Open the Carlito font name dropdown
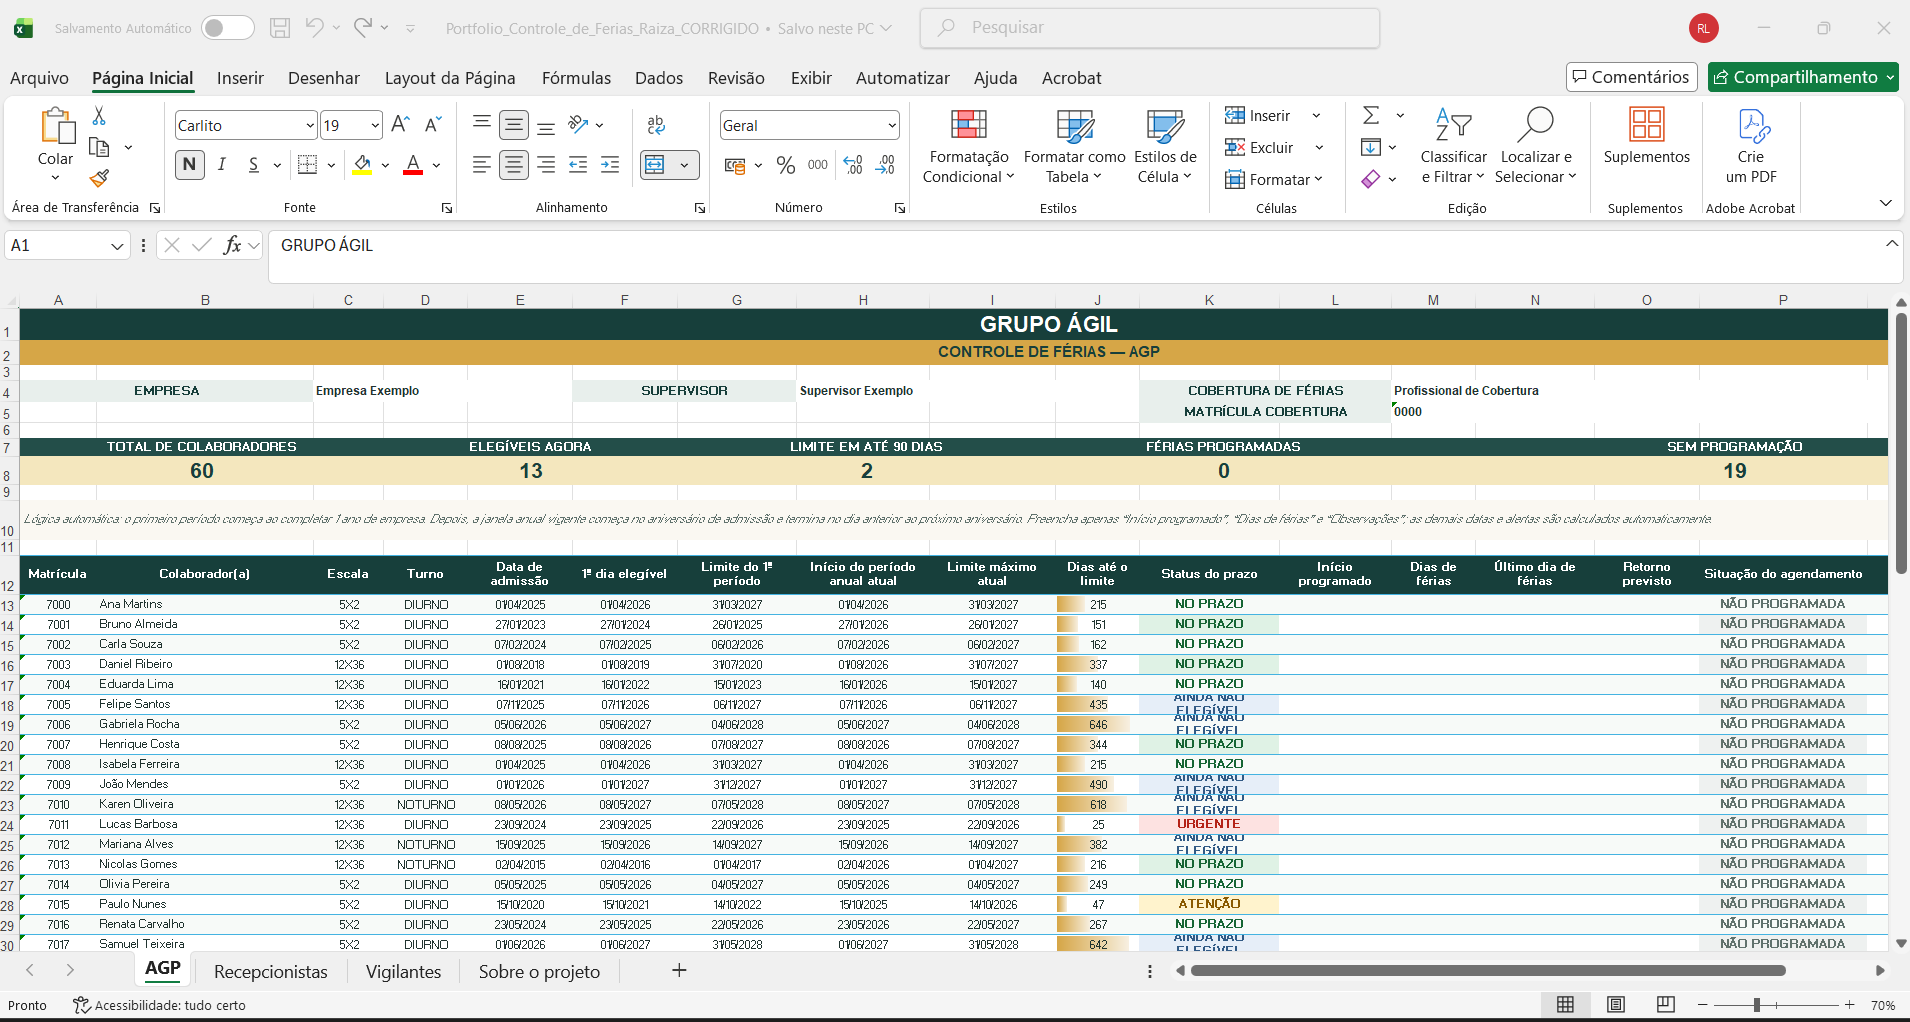Viewport: 1910px width, 1022px height. 310,125
